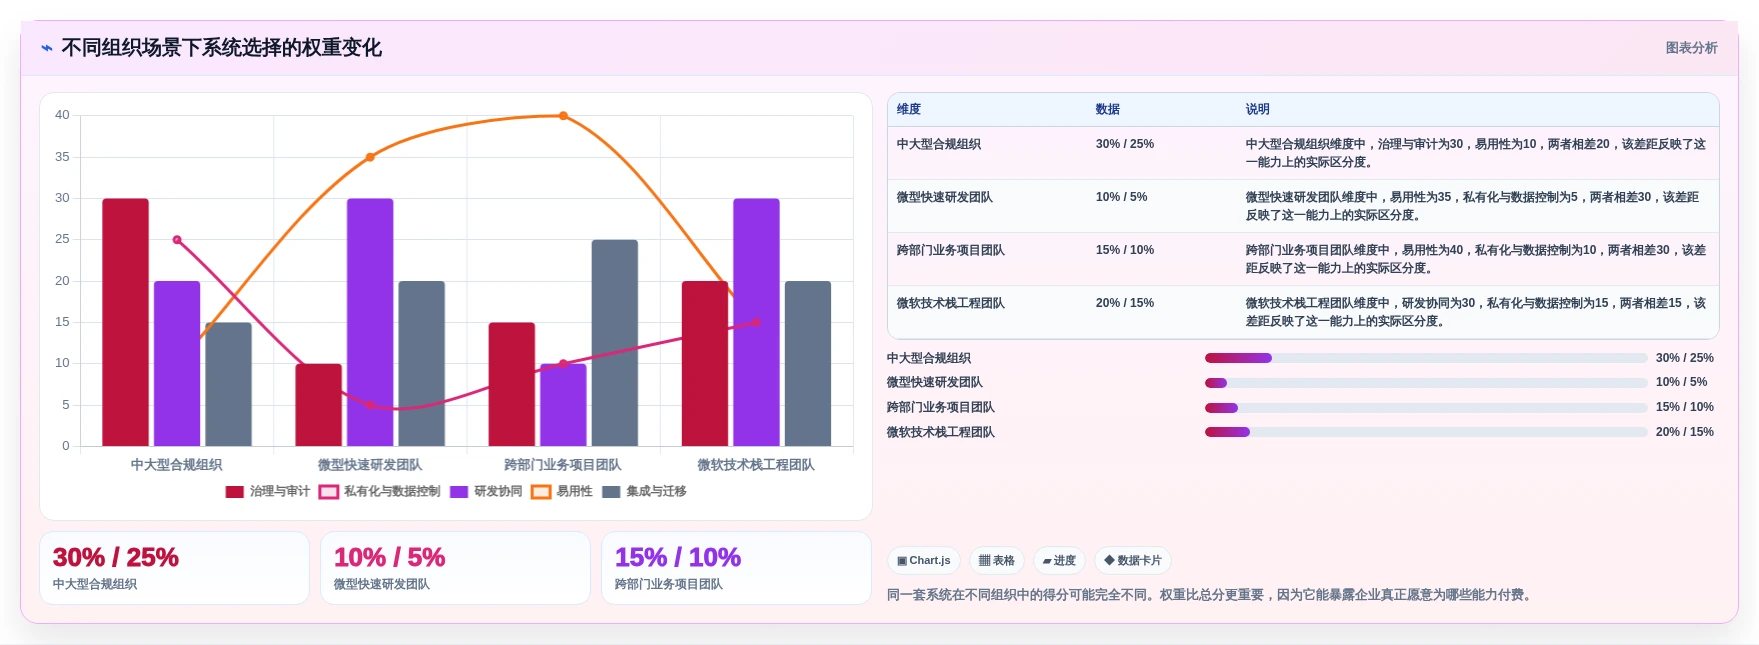Image resolution: width=1759 pixels, height=645 pixels.
Task: Click the 数据卡片 tag chip
Action: [x=1133, y=561]
